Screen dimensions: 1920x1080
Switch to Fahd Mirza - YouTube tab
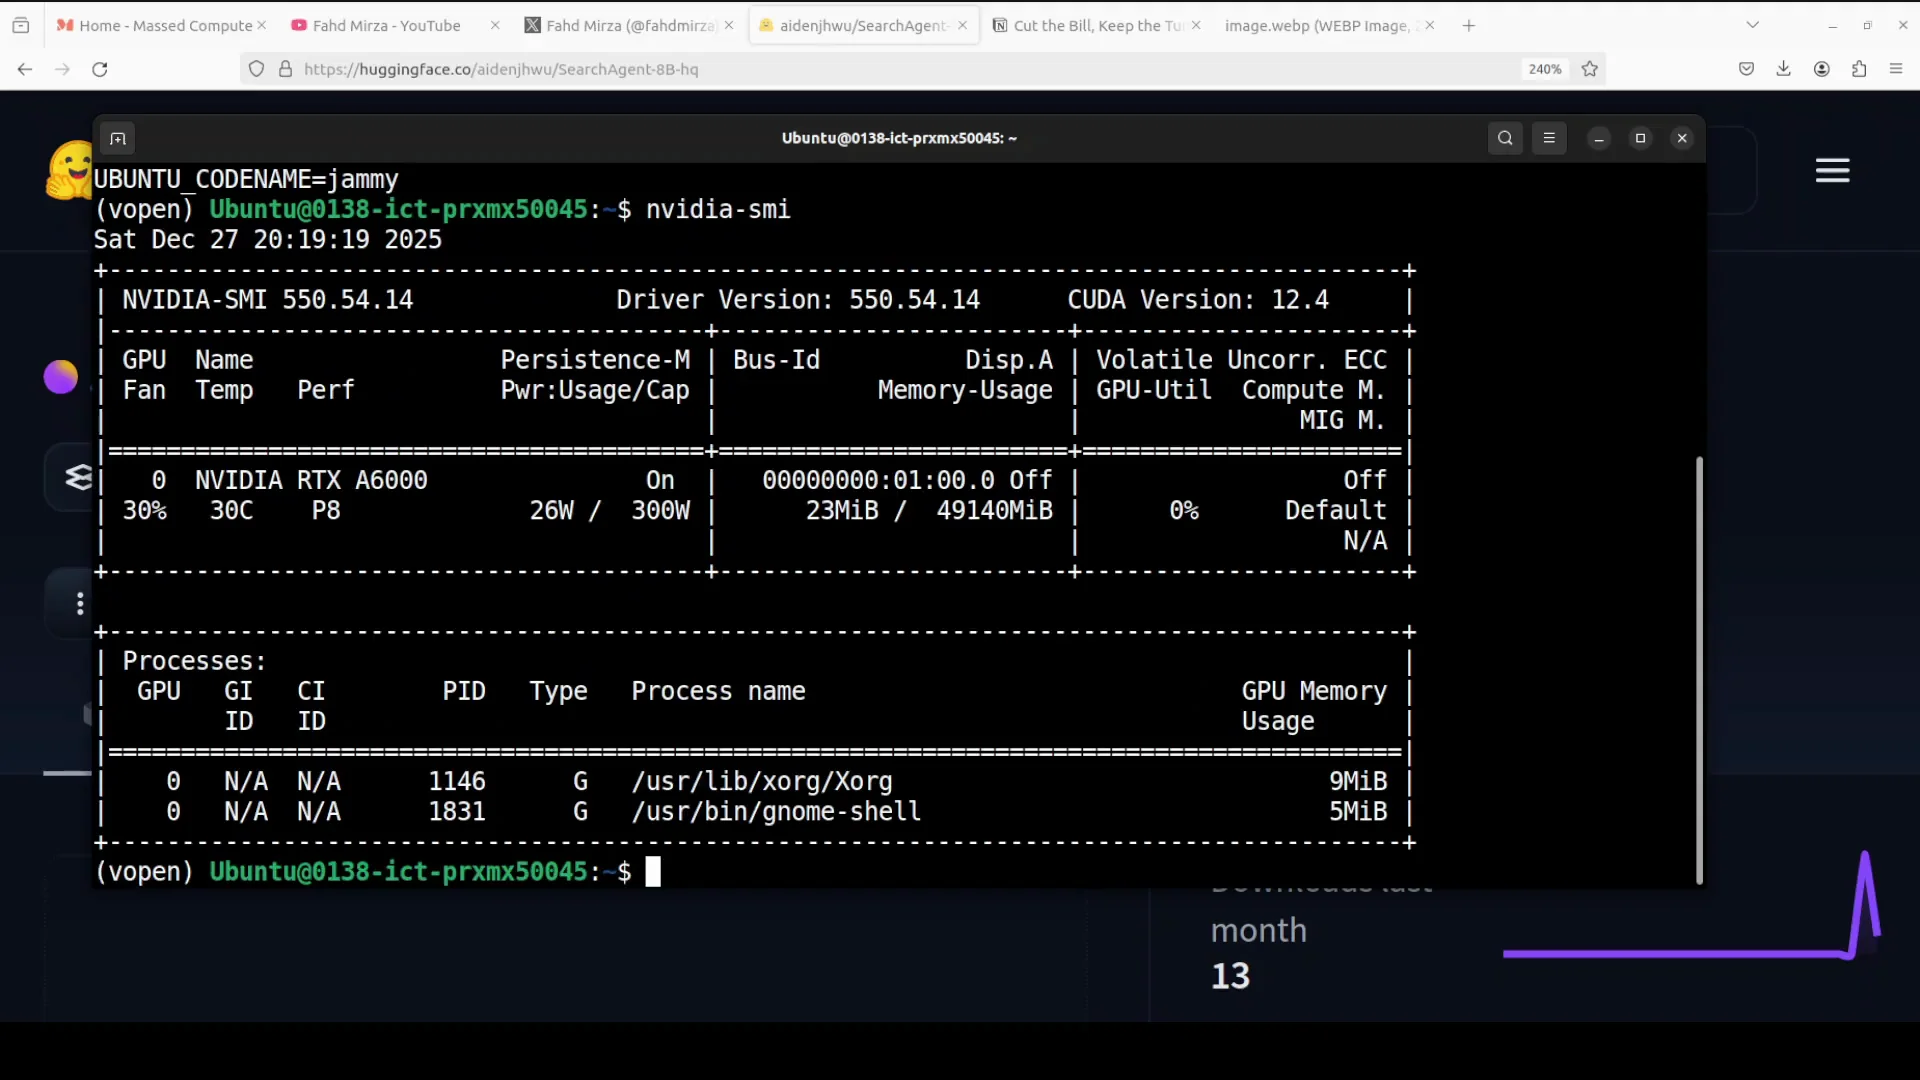coord(386,26)
